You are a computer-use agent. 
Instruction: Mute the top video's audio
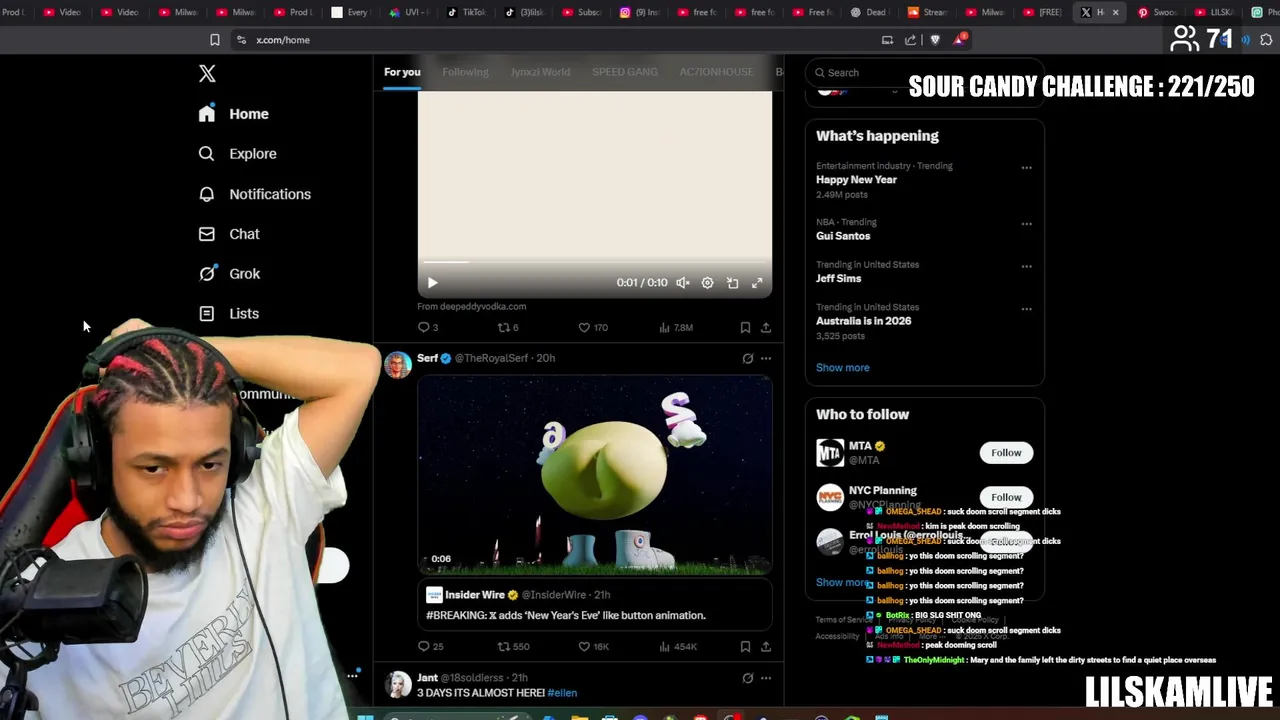tap(682, 283)
